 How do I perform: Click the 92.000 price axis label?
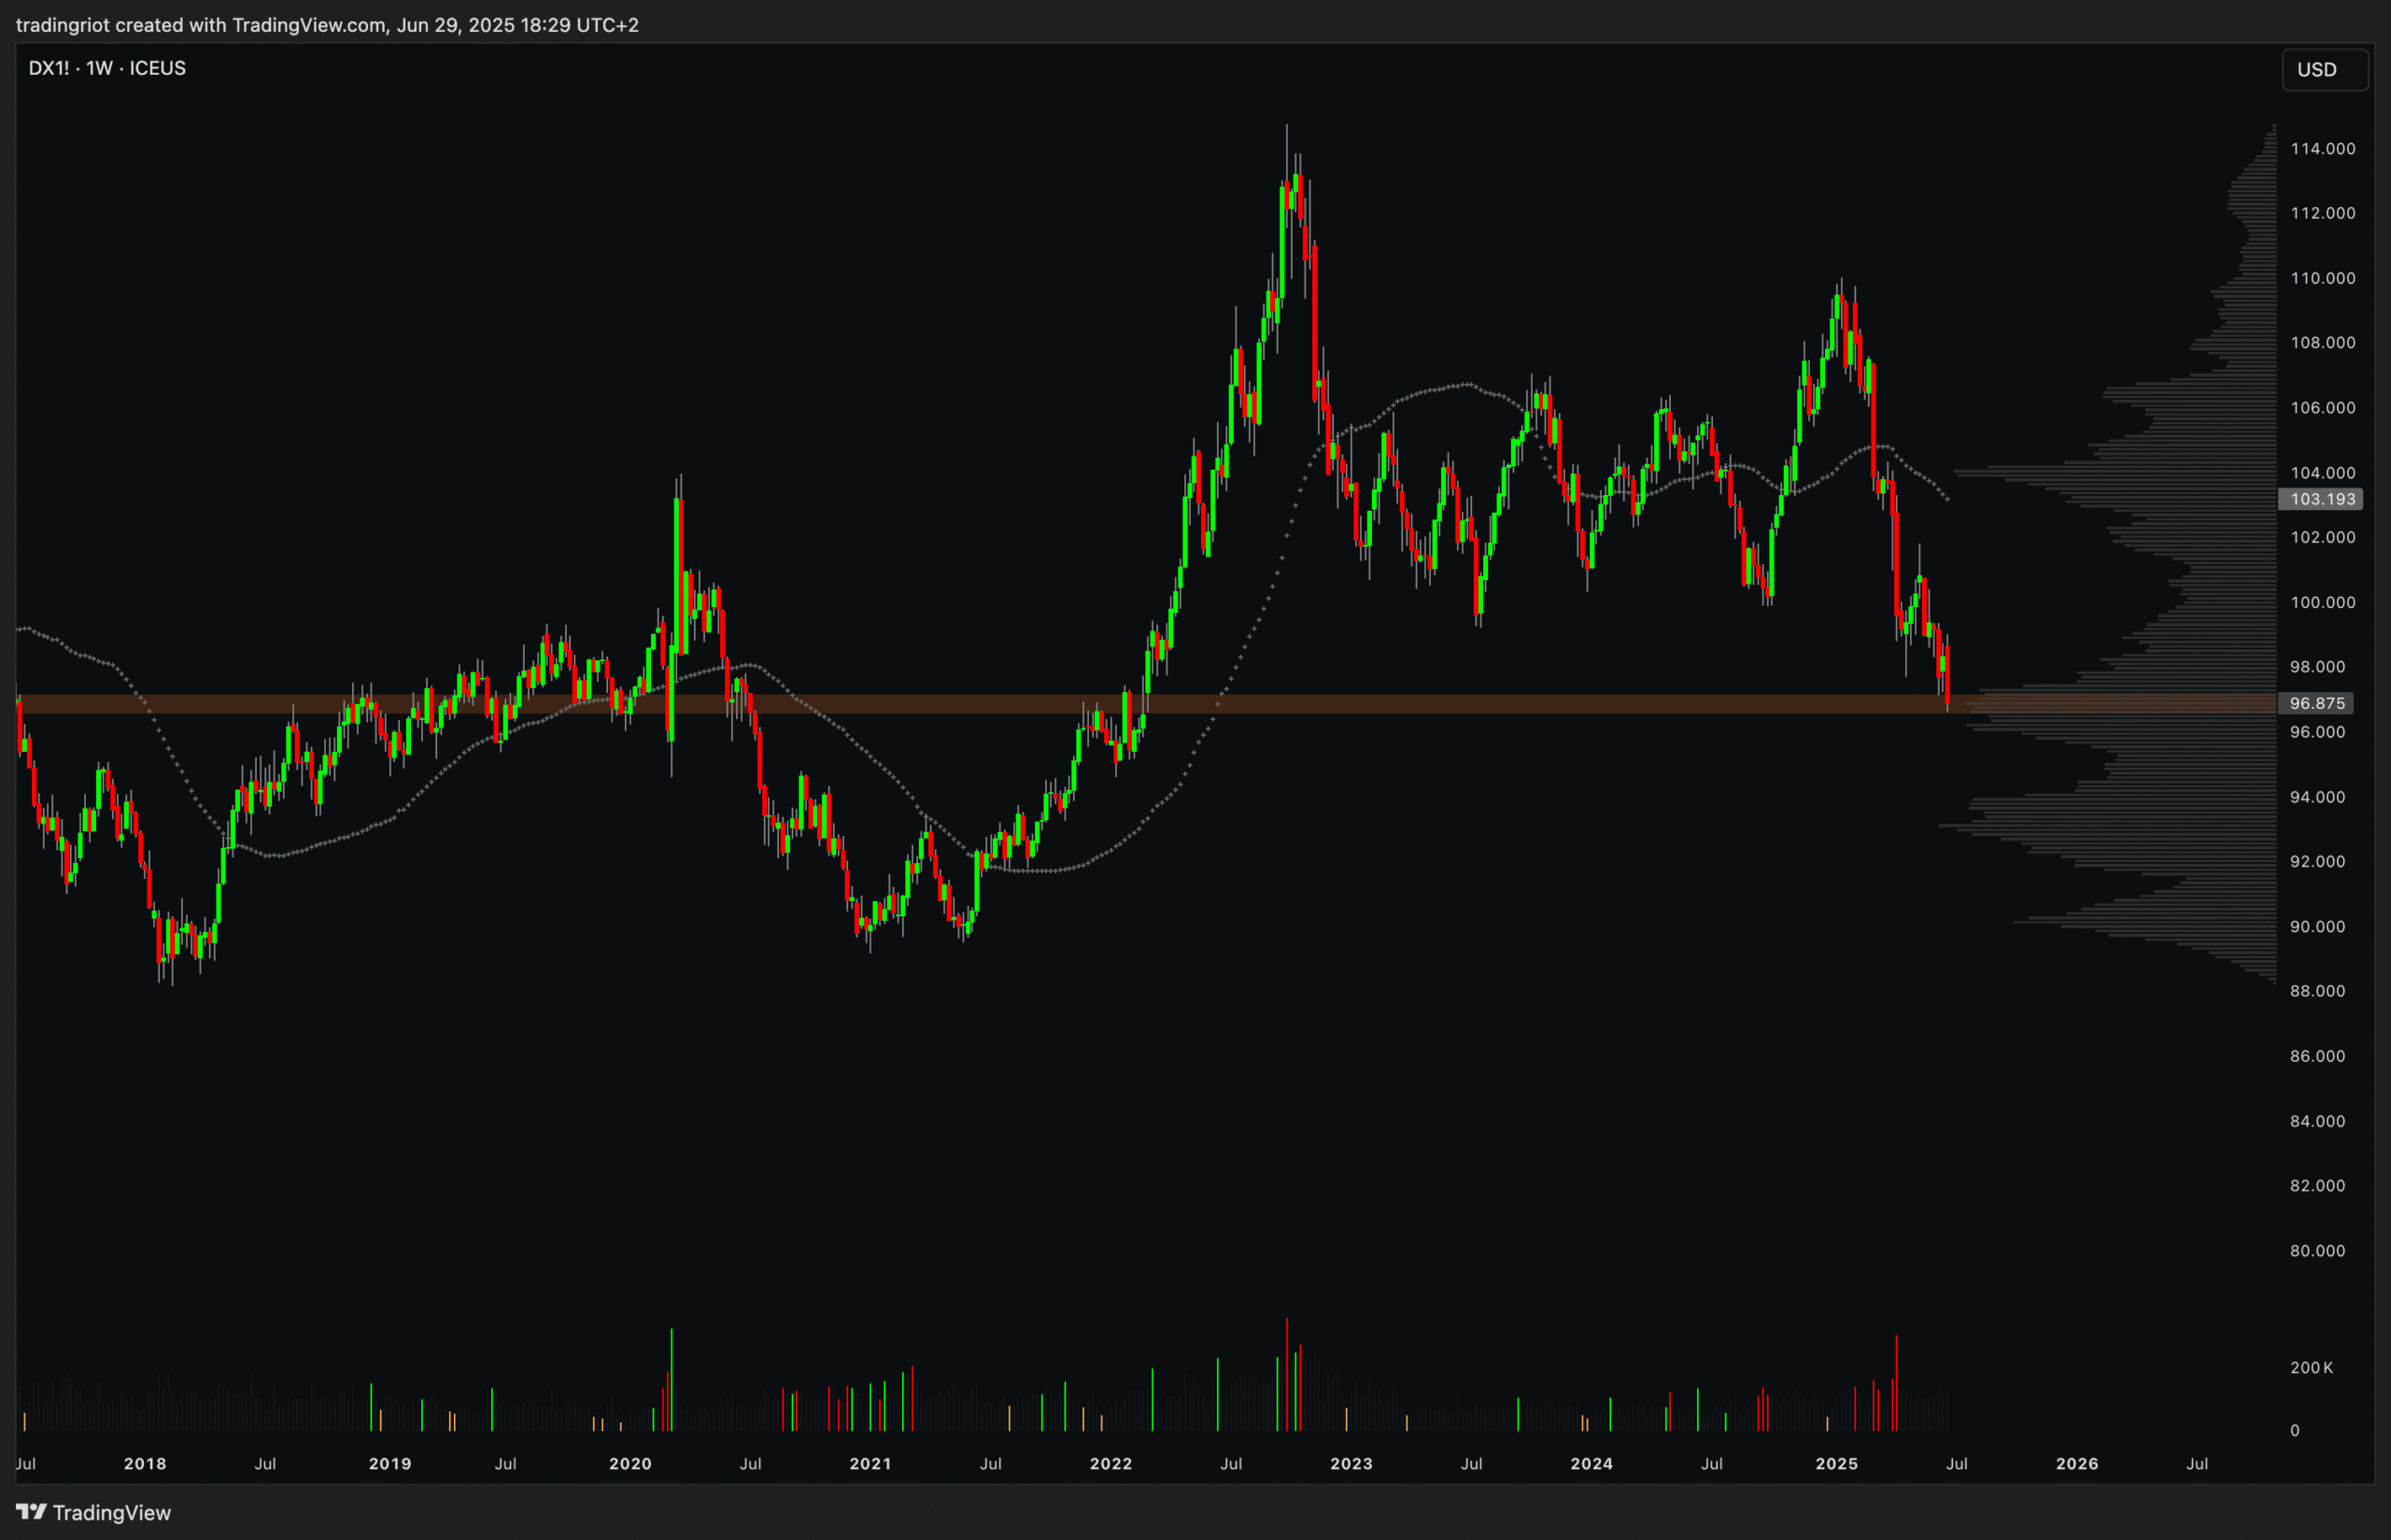(x=2318, y=861)
